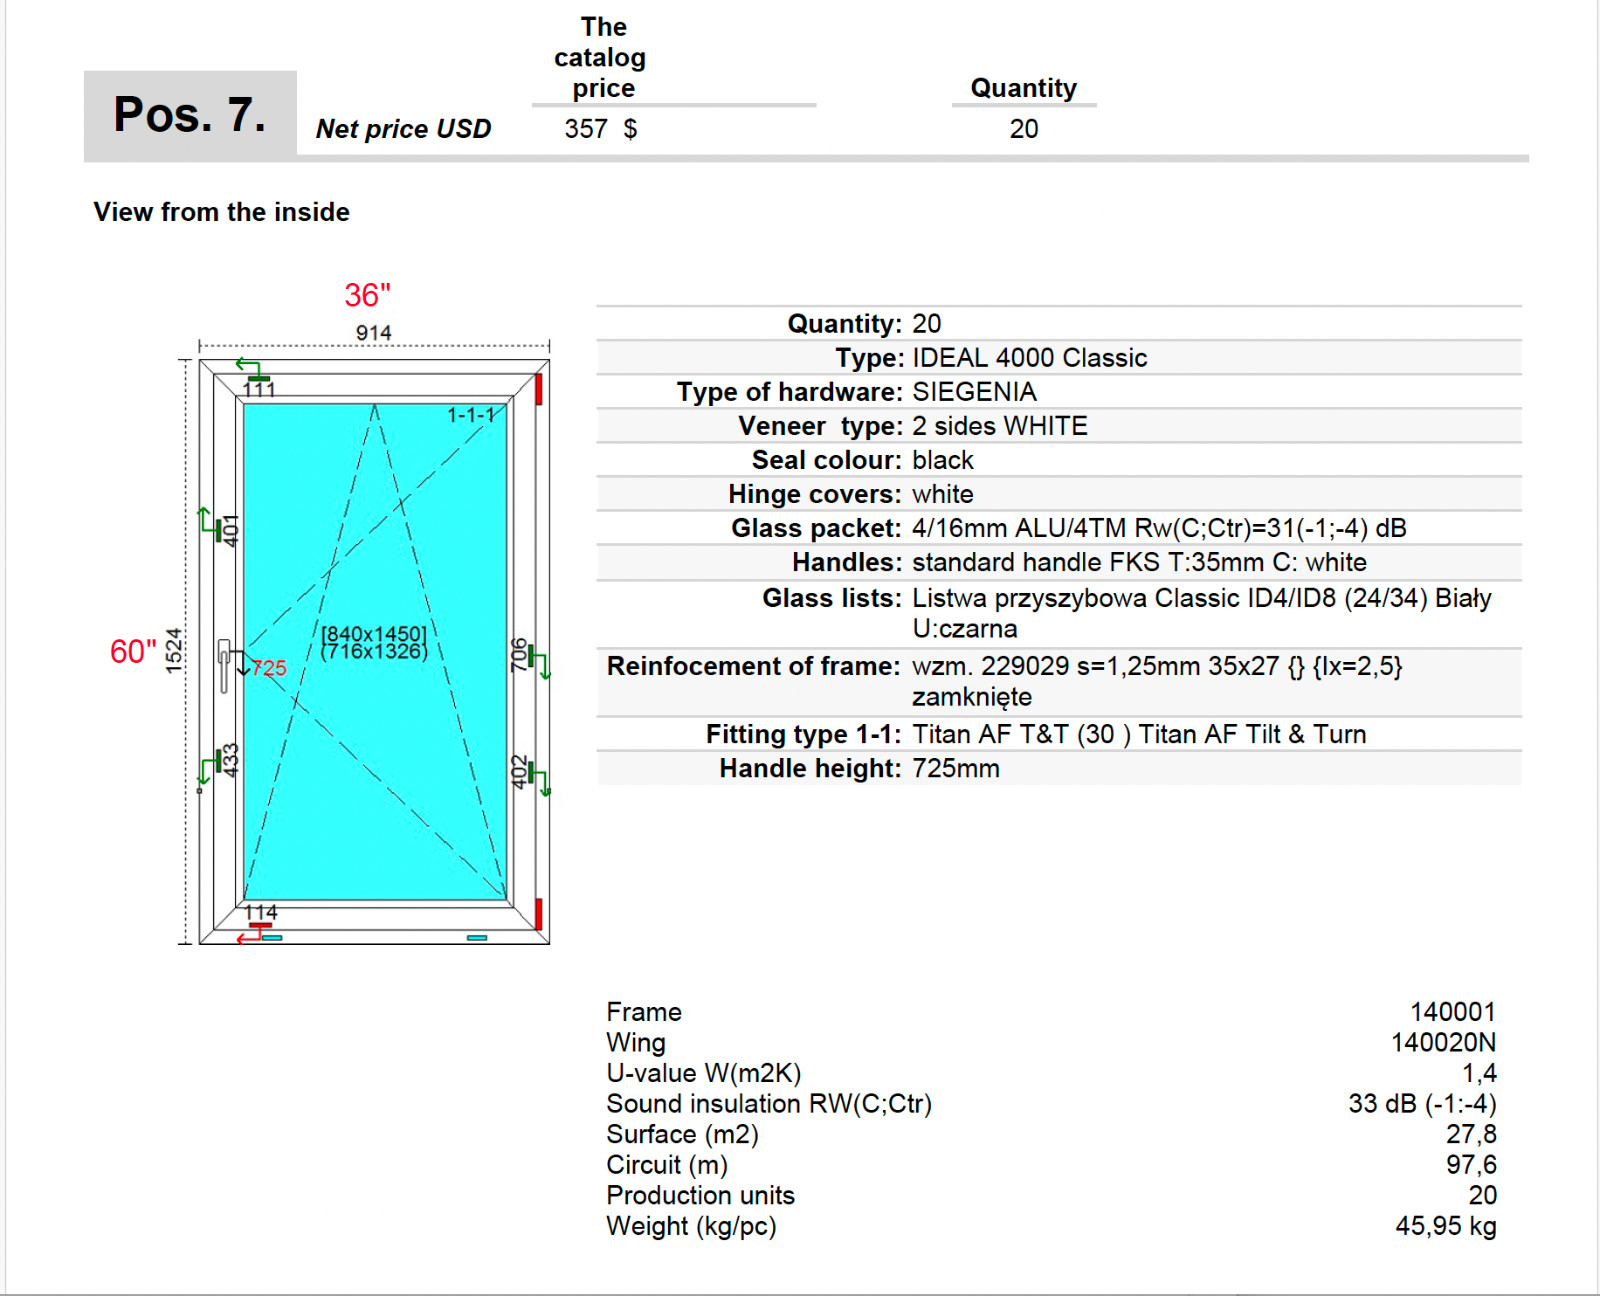Click the cyan vent marker at bottom right

point(476,939)
